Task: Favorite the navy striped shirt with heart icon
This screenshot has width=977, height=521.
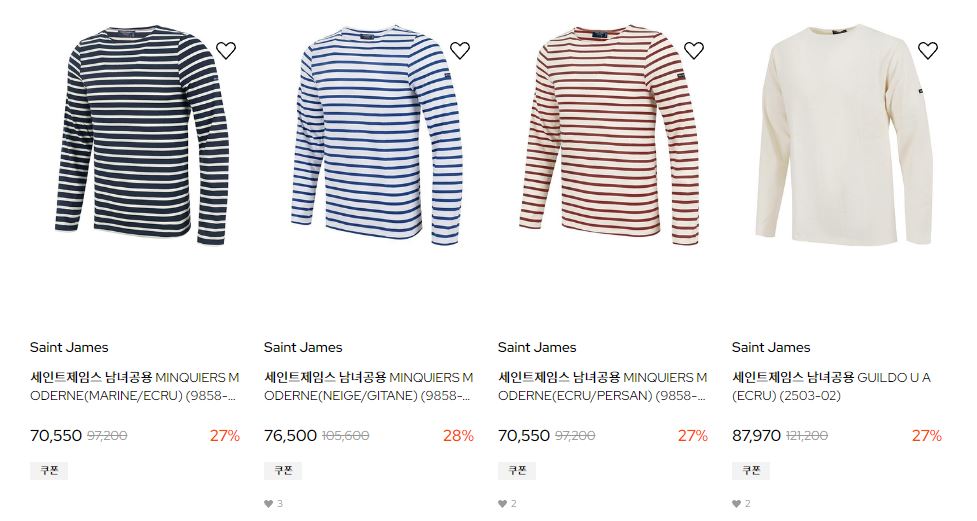Action: [x=226, y=50]
